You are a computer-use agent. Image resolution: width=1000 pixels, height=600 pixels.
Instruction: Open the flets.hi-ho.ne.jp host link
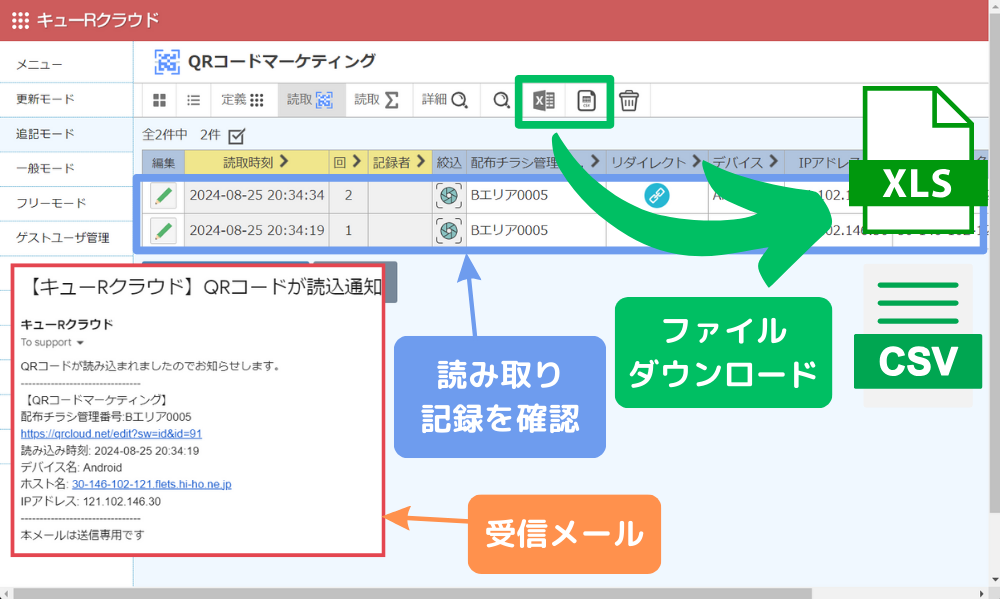pyautogui.click(x=152, y=485)
